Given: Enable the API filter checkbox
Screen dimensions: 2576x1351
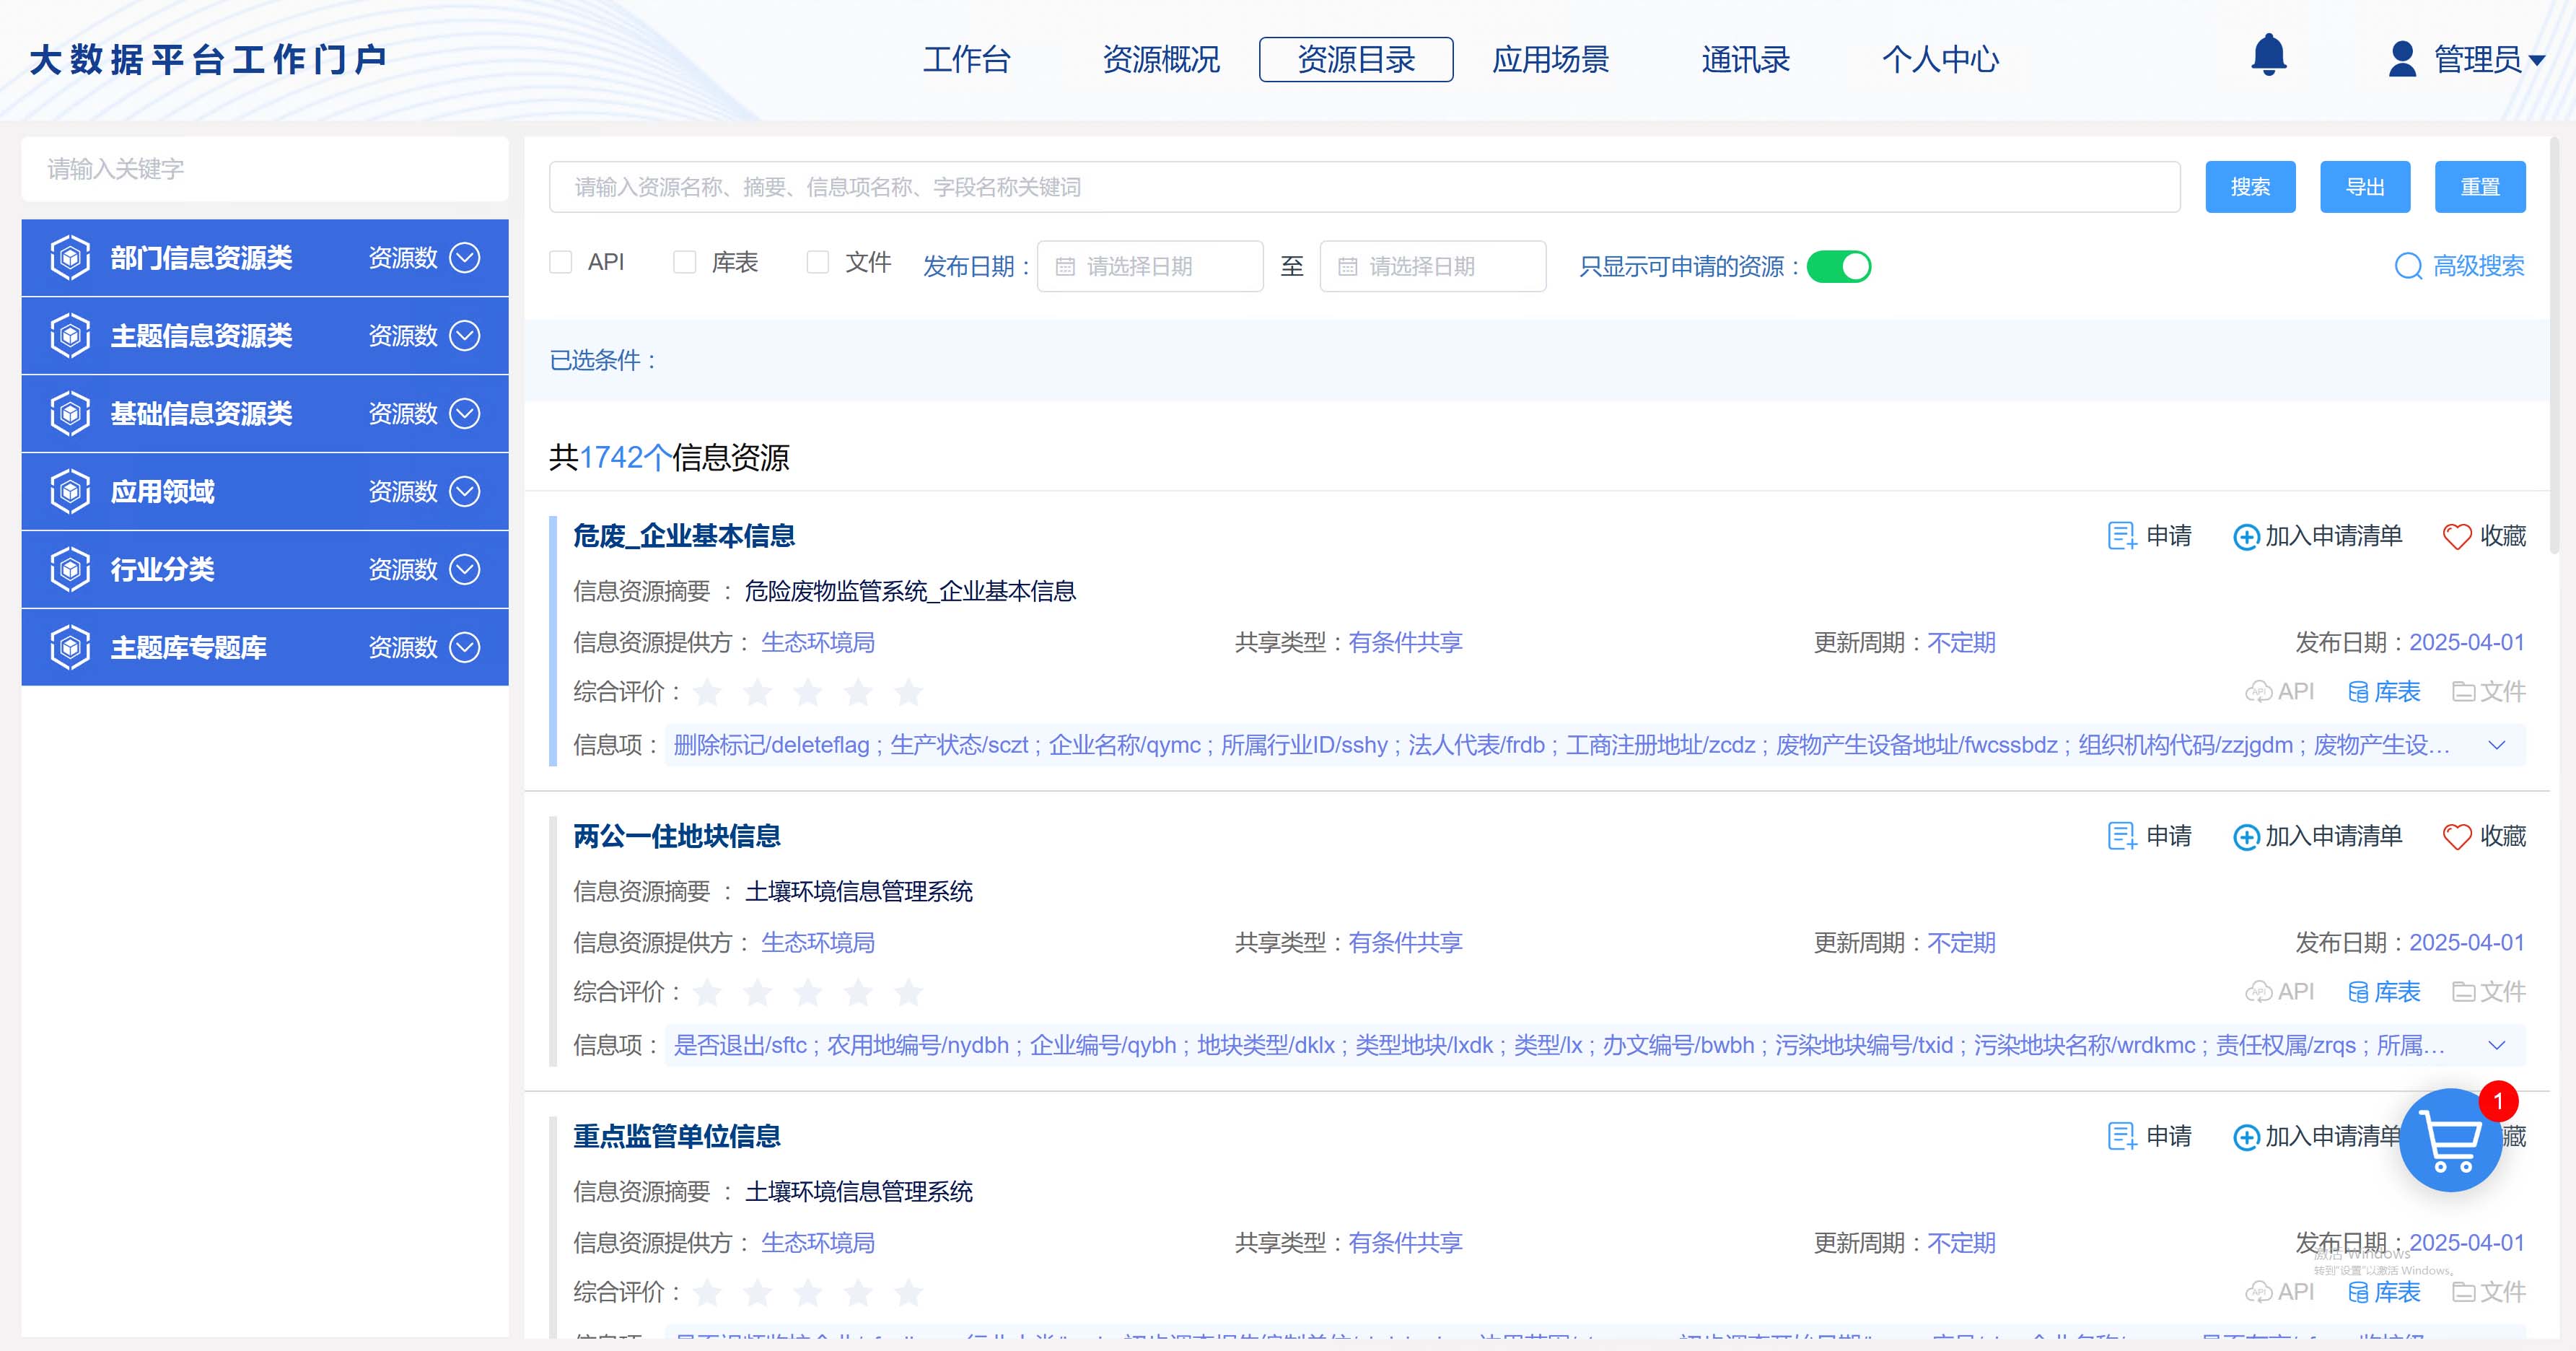Looking at the screenshot, I should [x=560, y=261].
